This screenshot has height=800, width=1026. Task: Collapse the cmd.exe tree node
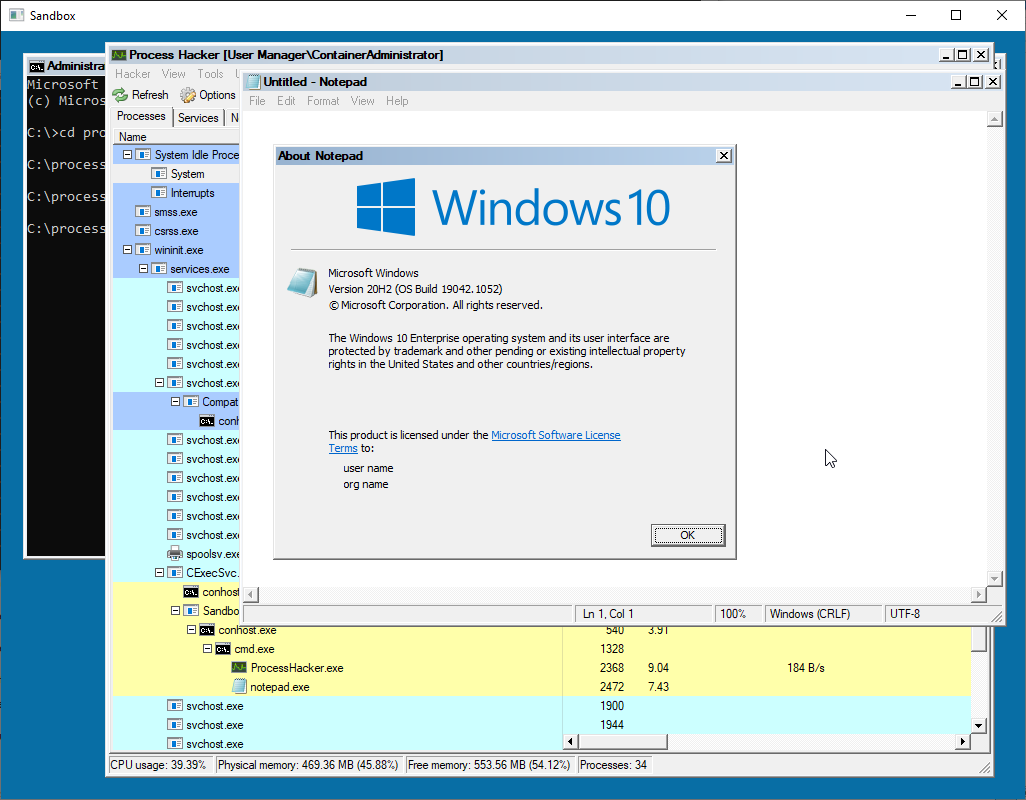click(207, 649)
